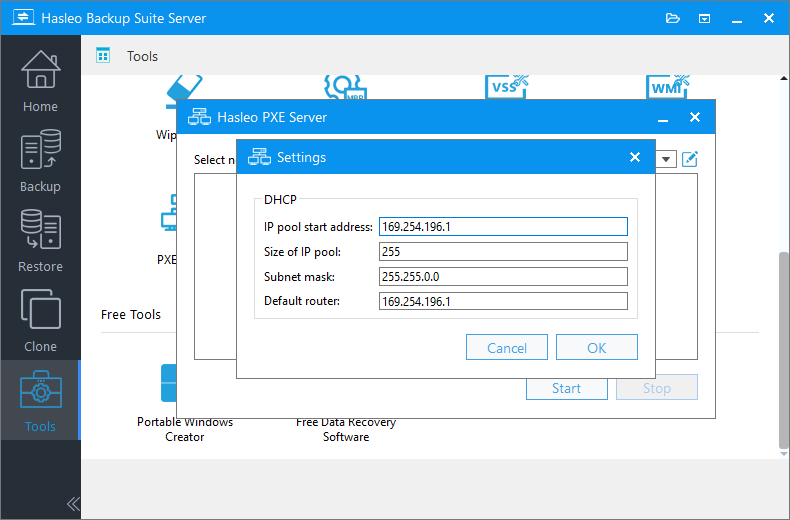Click the 'Free Tools' section heading
This screenshot has width=790, height=520.
131,314
